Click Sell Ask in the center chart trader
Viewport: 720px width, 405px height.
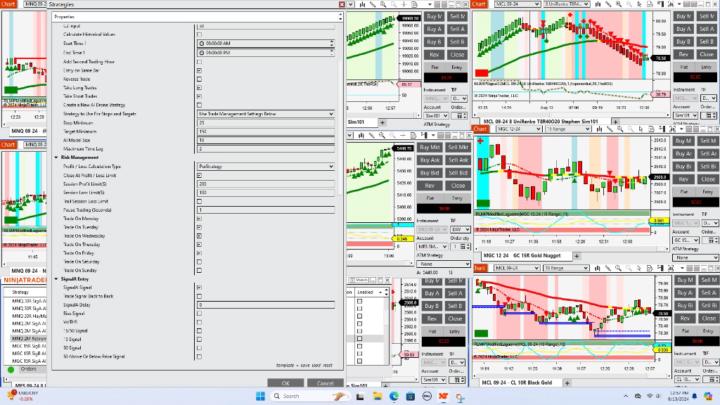coord(457,160)
